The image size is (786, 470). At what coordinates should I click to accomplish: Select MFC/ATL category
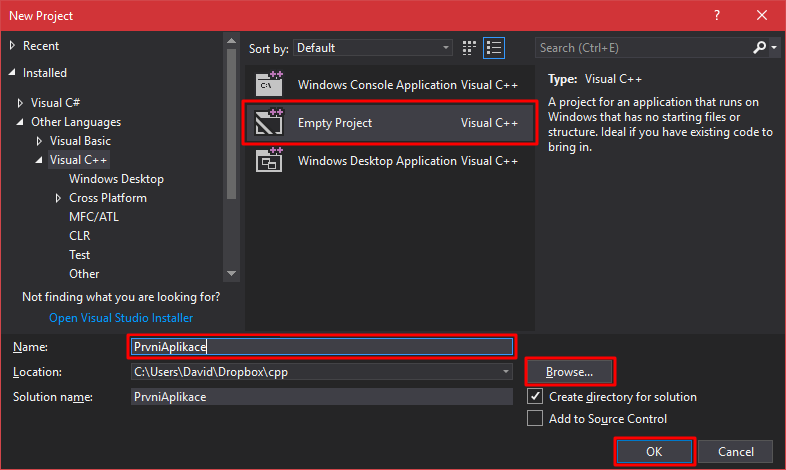(x=94, y=217)
